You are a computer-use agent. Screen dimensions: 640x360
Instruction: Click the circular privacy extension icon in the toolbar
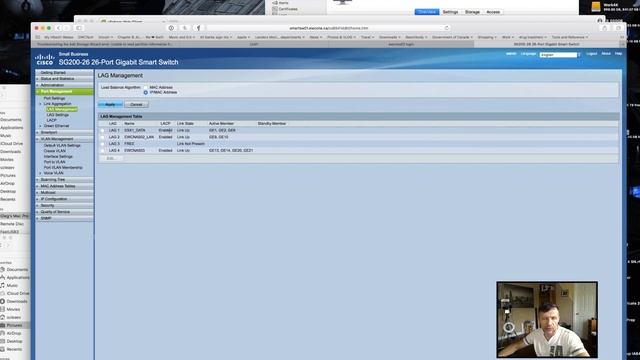[x=171, y=28]
